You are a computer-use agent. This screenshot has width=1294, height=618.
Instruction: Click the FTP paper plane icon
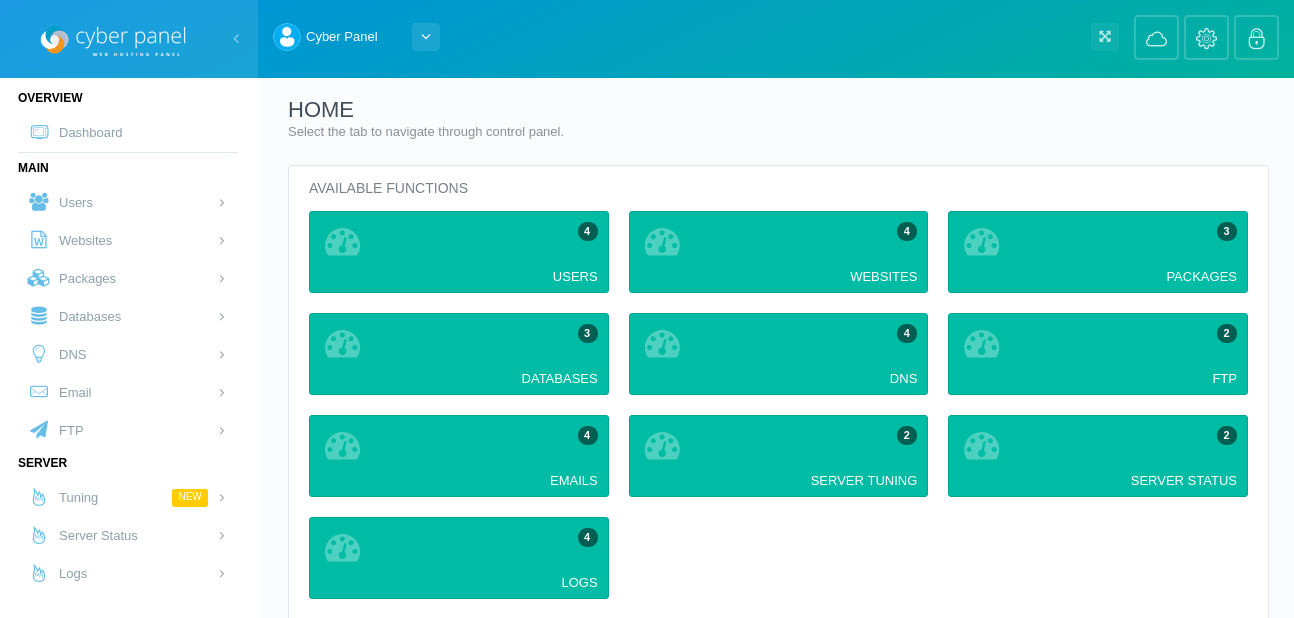39,430
